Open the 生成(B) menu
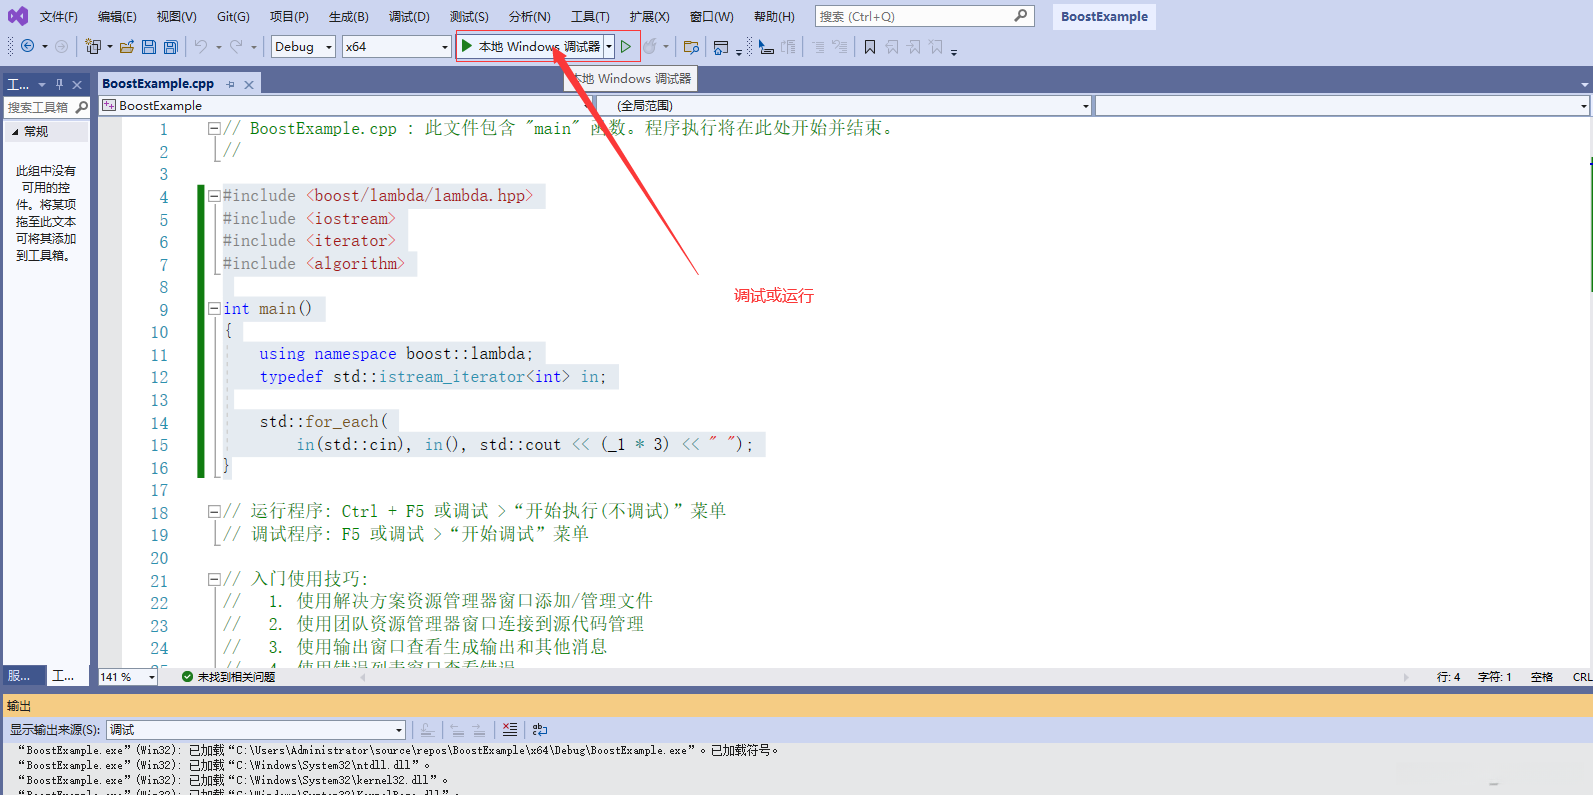Image resolution: width=1593 pixels, height=795 pixels. 348,16
